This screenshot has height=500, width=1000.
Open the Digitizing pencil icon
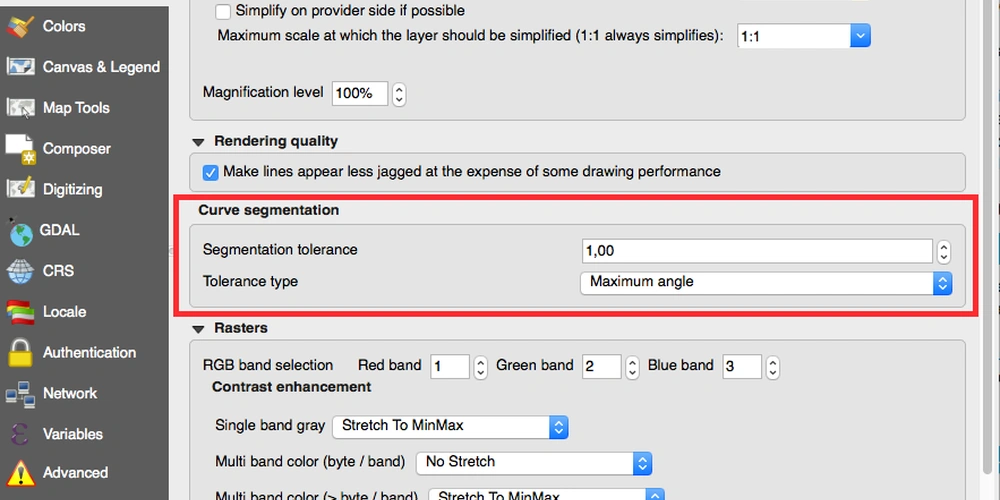(20, 189)
